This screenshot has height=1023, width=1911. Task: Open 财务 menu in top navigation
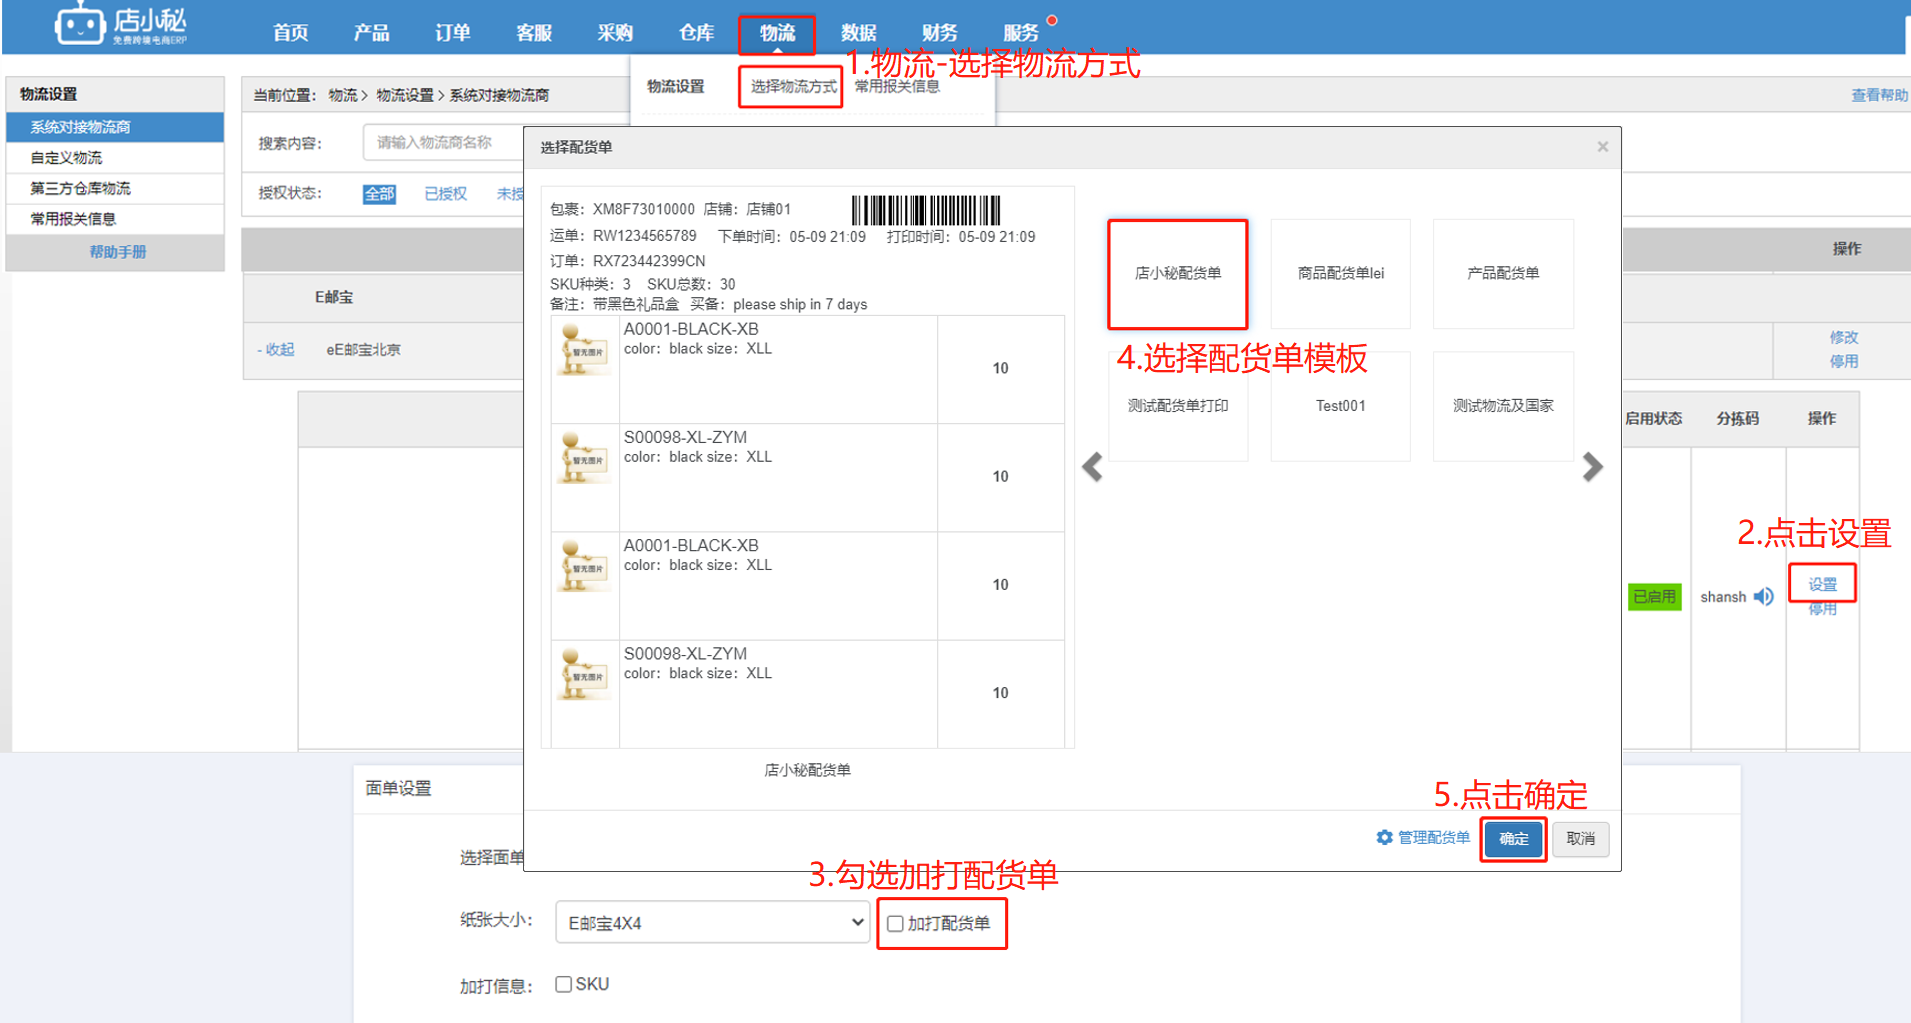pos(940,33)
